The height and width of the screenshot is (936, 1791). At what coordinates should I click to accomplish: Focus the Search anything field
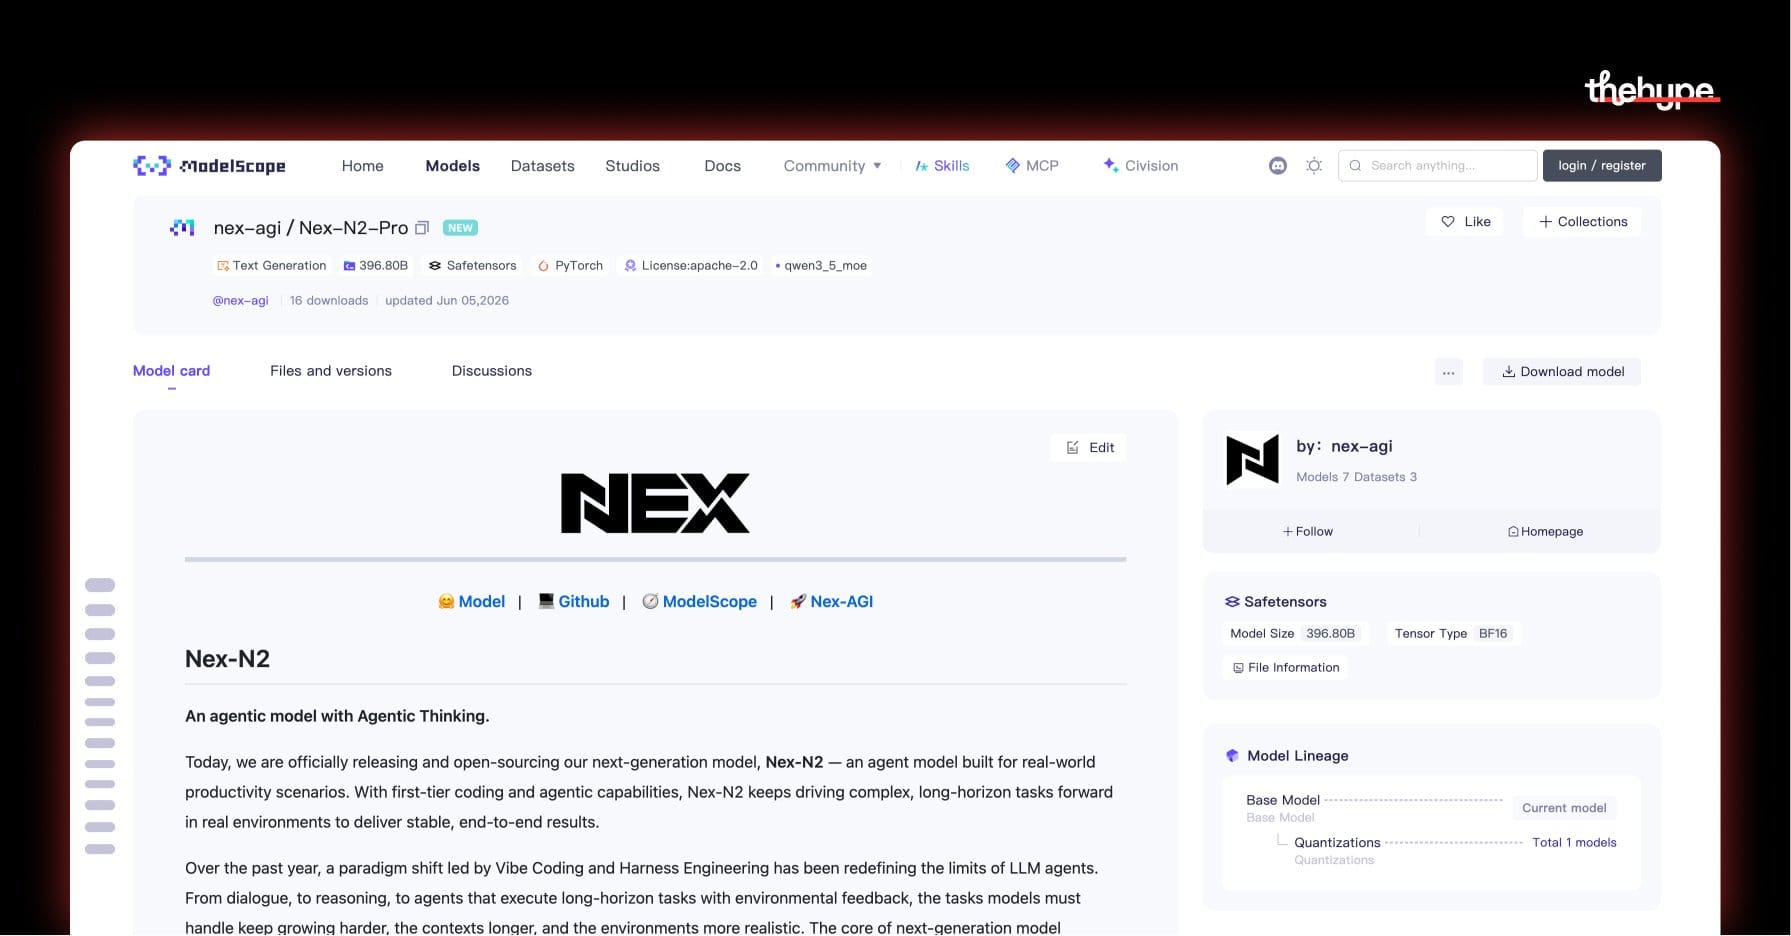tap(1437, 166)
